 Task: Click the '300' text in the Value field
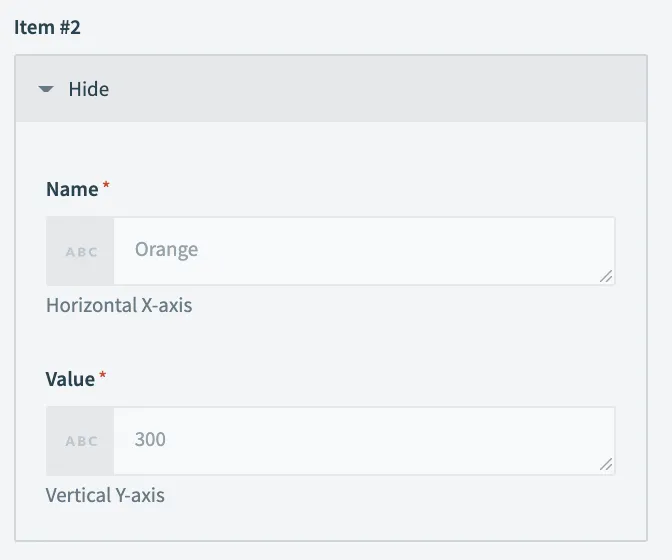tap(150, 439)
